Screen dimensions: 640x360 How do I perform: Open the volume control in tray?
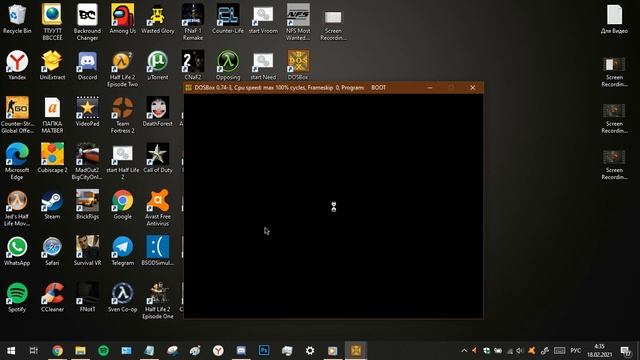pos(520,351)
